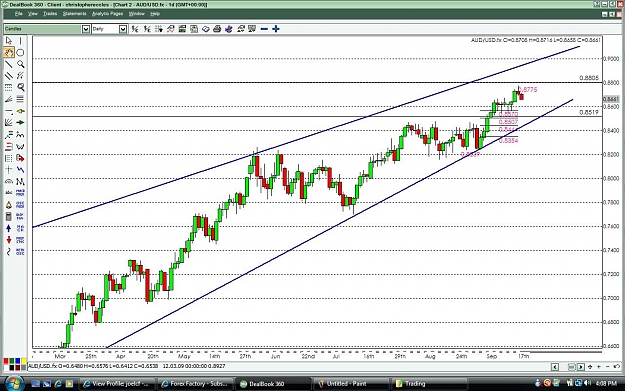
Task: Select the speed arc tool
Action: [8, 181]
